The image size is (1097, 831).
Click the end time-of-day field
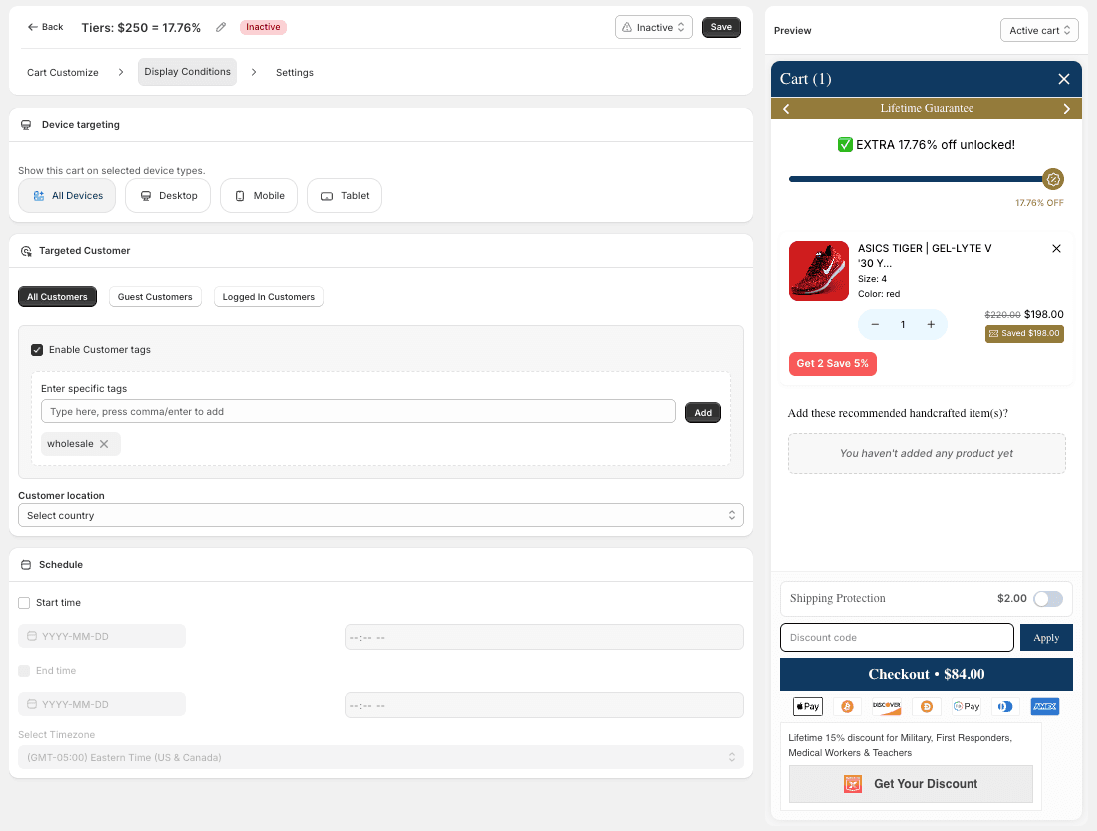pos(544,705)
